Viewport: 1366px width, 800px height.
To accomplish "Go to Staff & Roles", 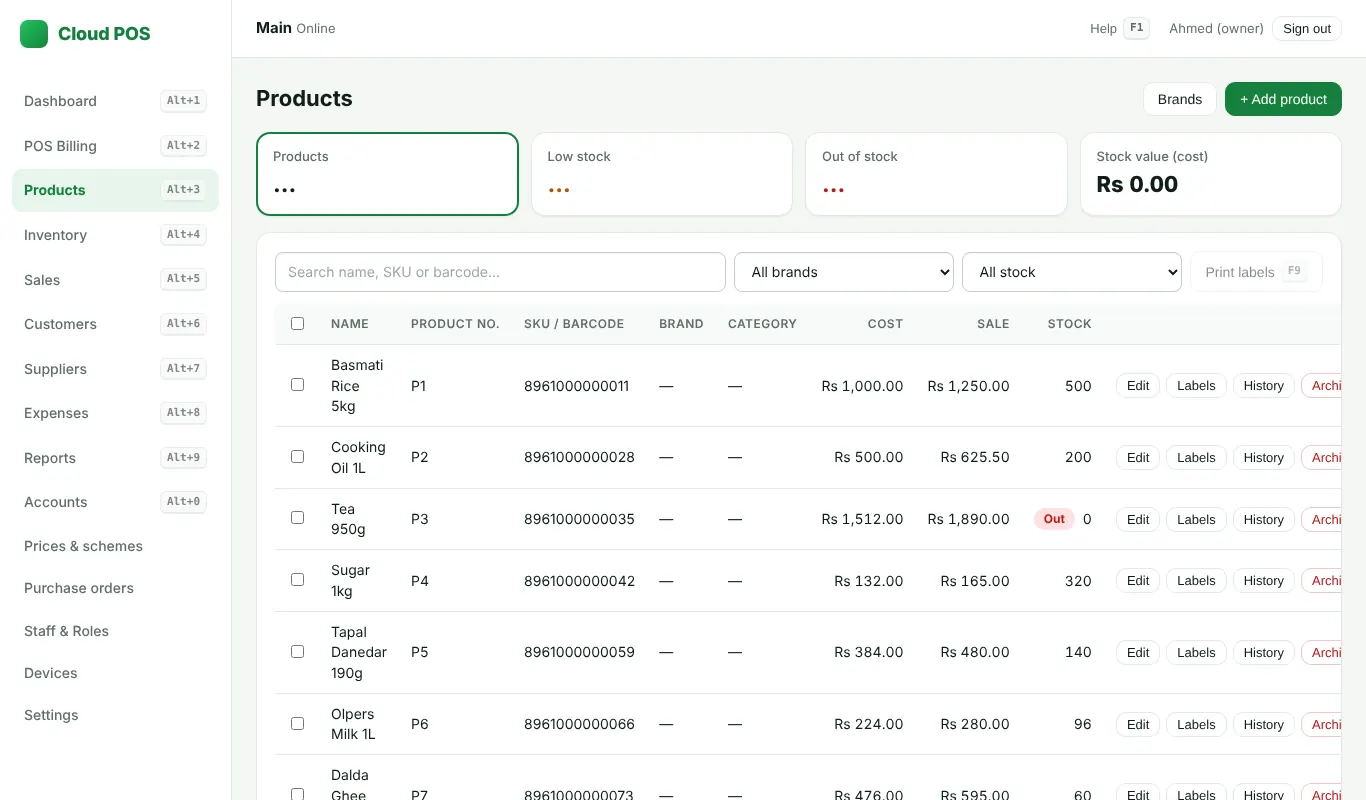I will pos(115,631).
